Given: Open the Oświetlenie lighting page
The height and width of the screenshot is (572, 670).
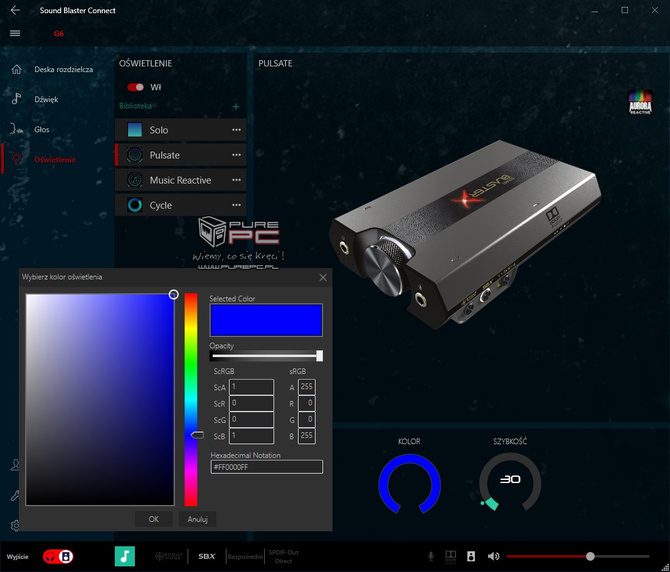Looking at the screenshot, I should point(55,159).
